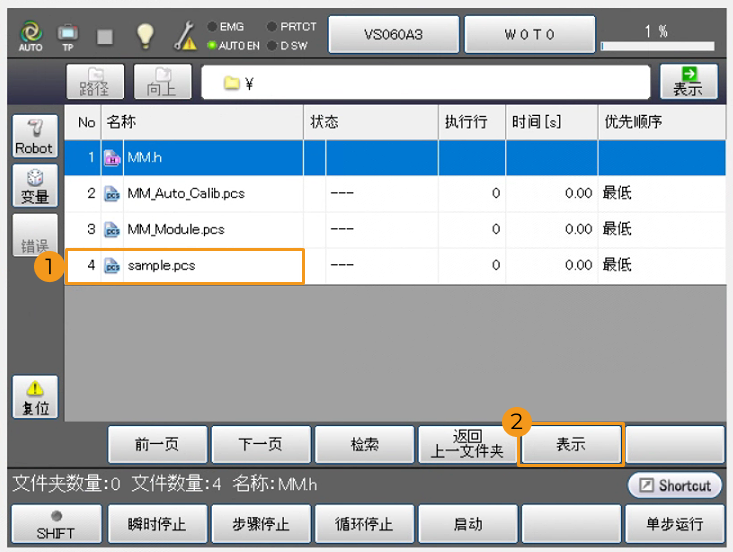Viewport: 733px width, 552px height.
Task: Click 最低 priority of sample.pcs
Action: 617,265
